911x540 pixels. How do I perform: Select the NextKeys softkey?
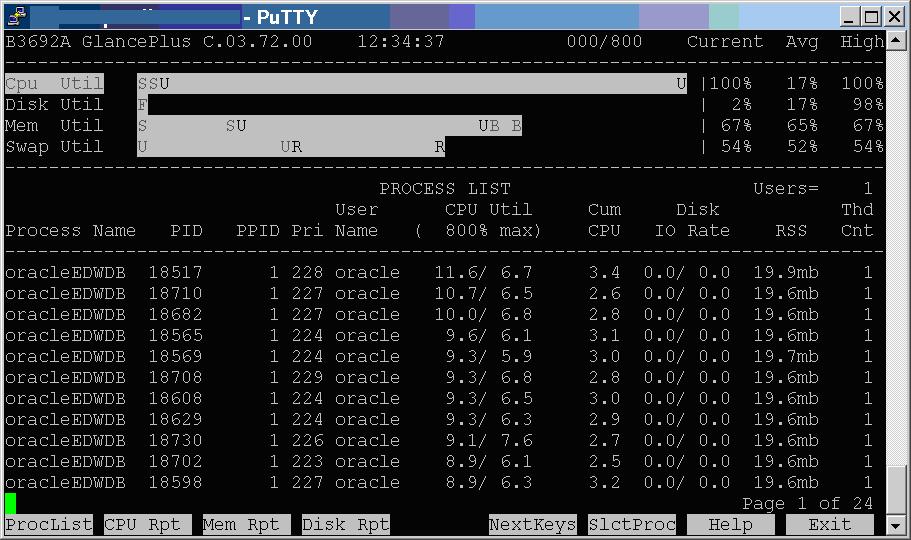[x=533, y=525]
